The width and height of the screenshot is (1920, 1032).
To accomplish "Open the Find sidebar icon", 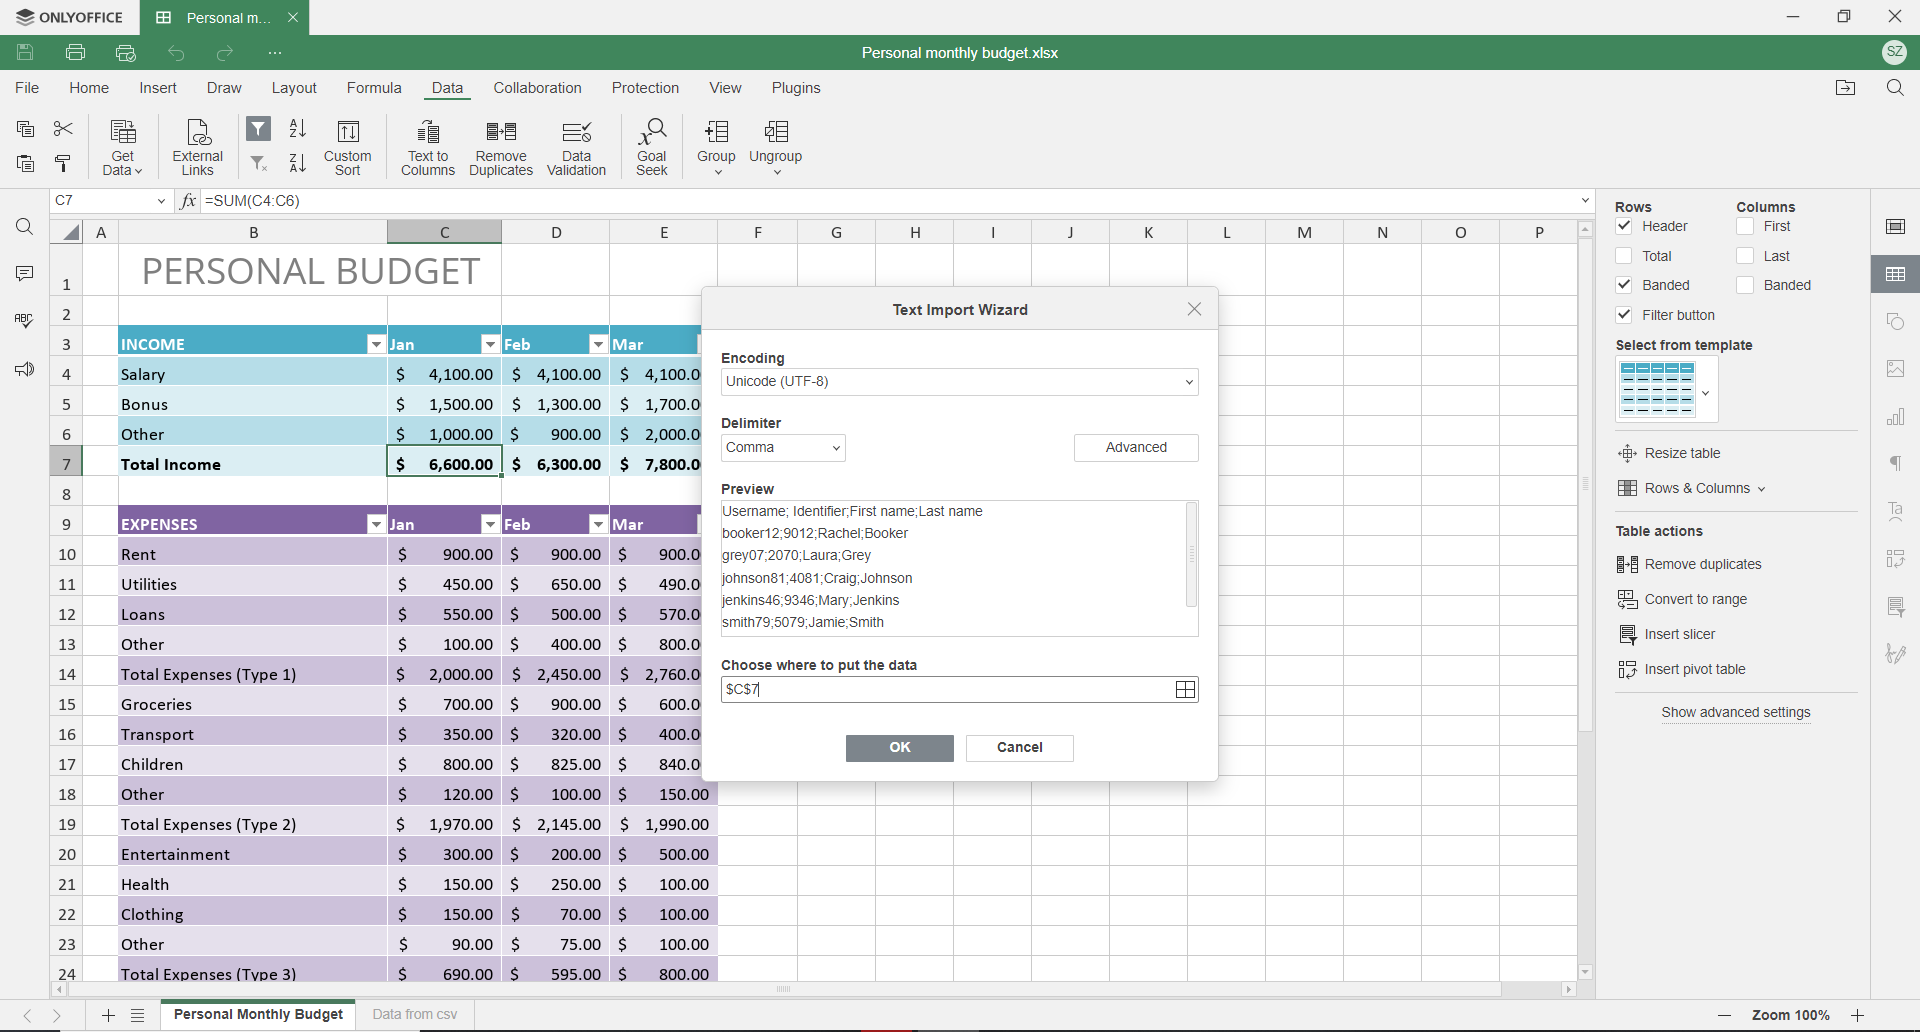I will (x=25, y=228).
